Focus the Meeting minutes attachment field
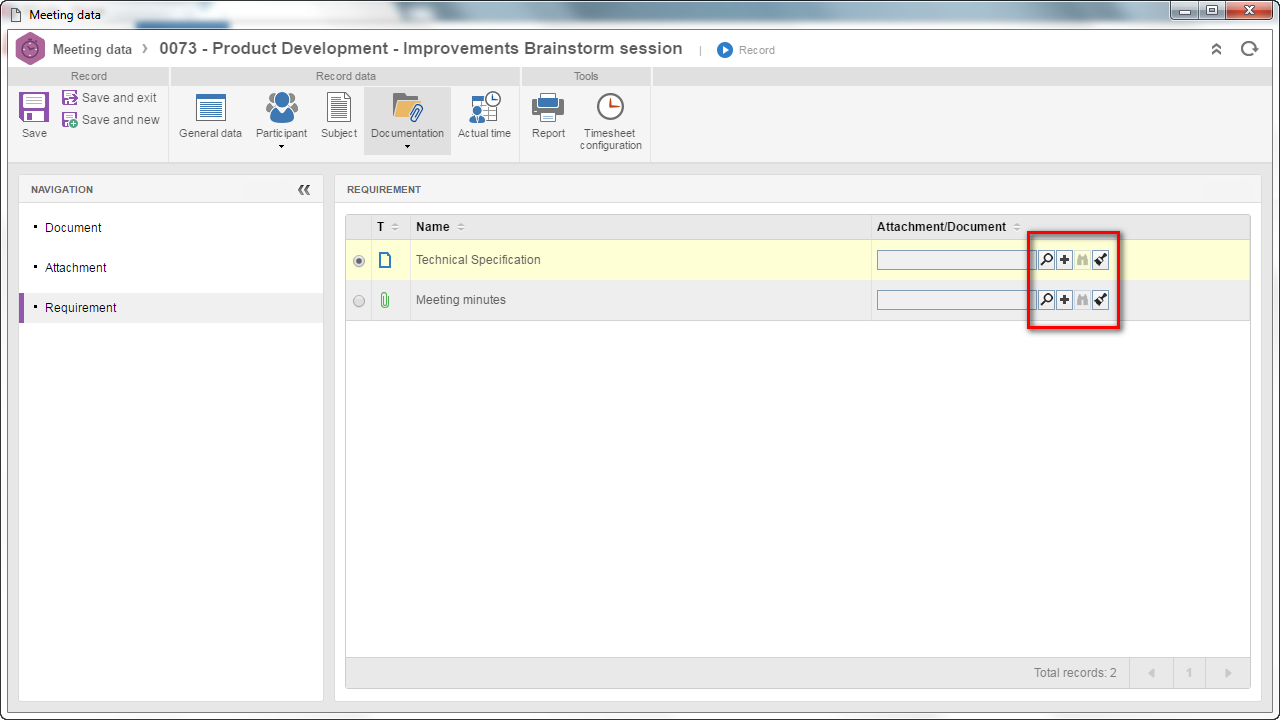The height and width of the screenshot is (720, 1280). (x=956, y=300)
